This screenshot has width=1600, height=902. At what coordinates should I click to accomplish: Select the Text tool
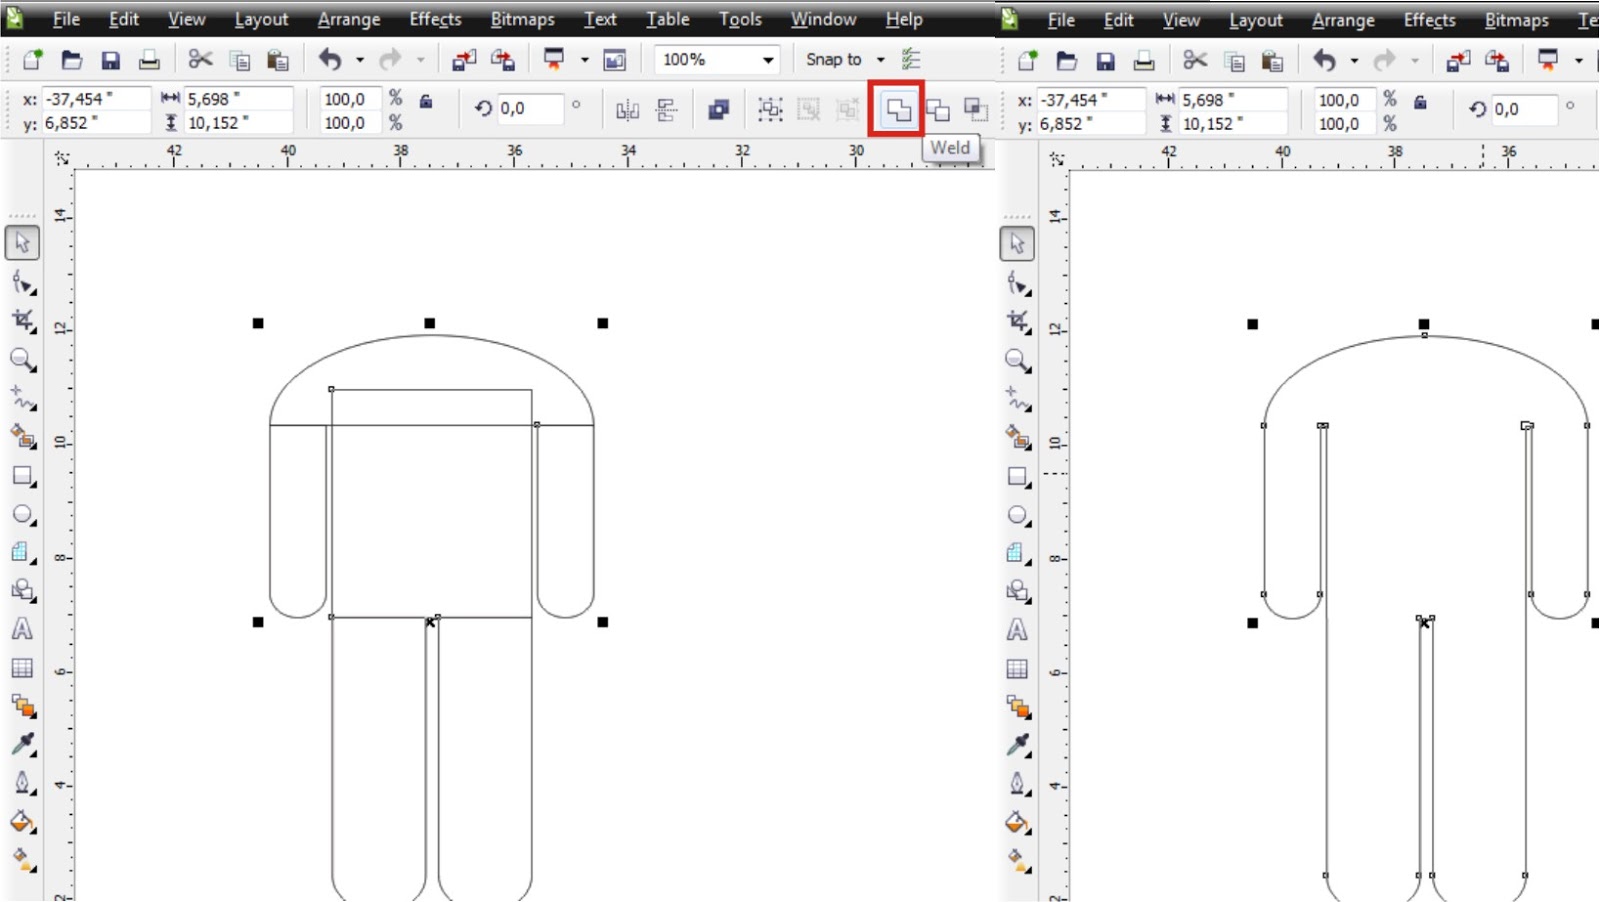click(x=22, y=629)
